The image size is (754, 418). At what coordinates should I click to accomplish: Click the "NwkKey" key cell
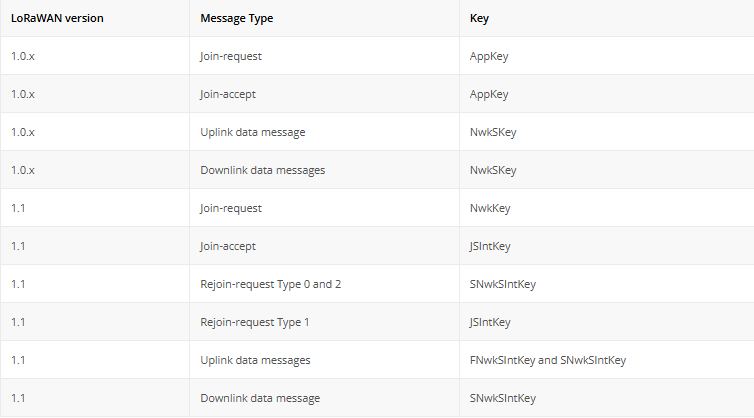tap(490, 208)
